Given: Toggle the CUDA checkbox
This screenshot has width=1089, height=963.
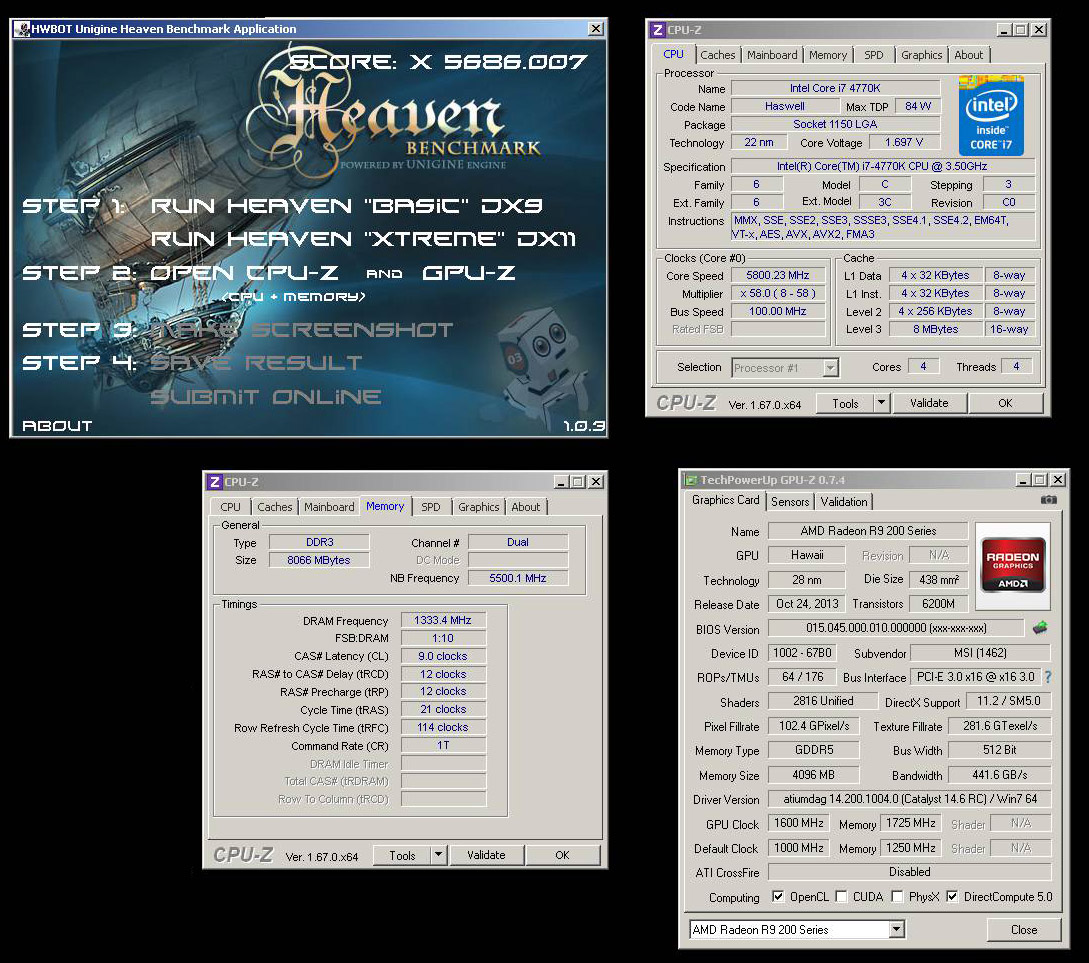Looking at the screenshot, I should coord(841,896).
